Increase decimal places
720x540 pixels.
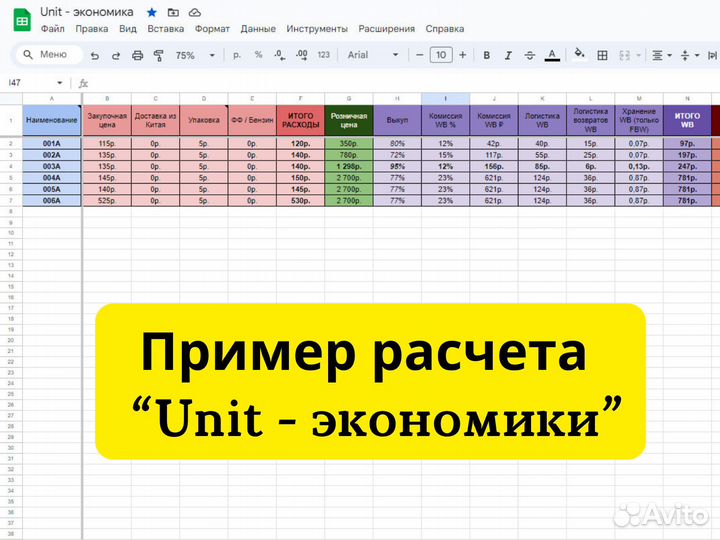coord(302,55)
